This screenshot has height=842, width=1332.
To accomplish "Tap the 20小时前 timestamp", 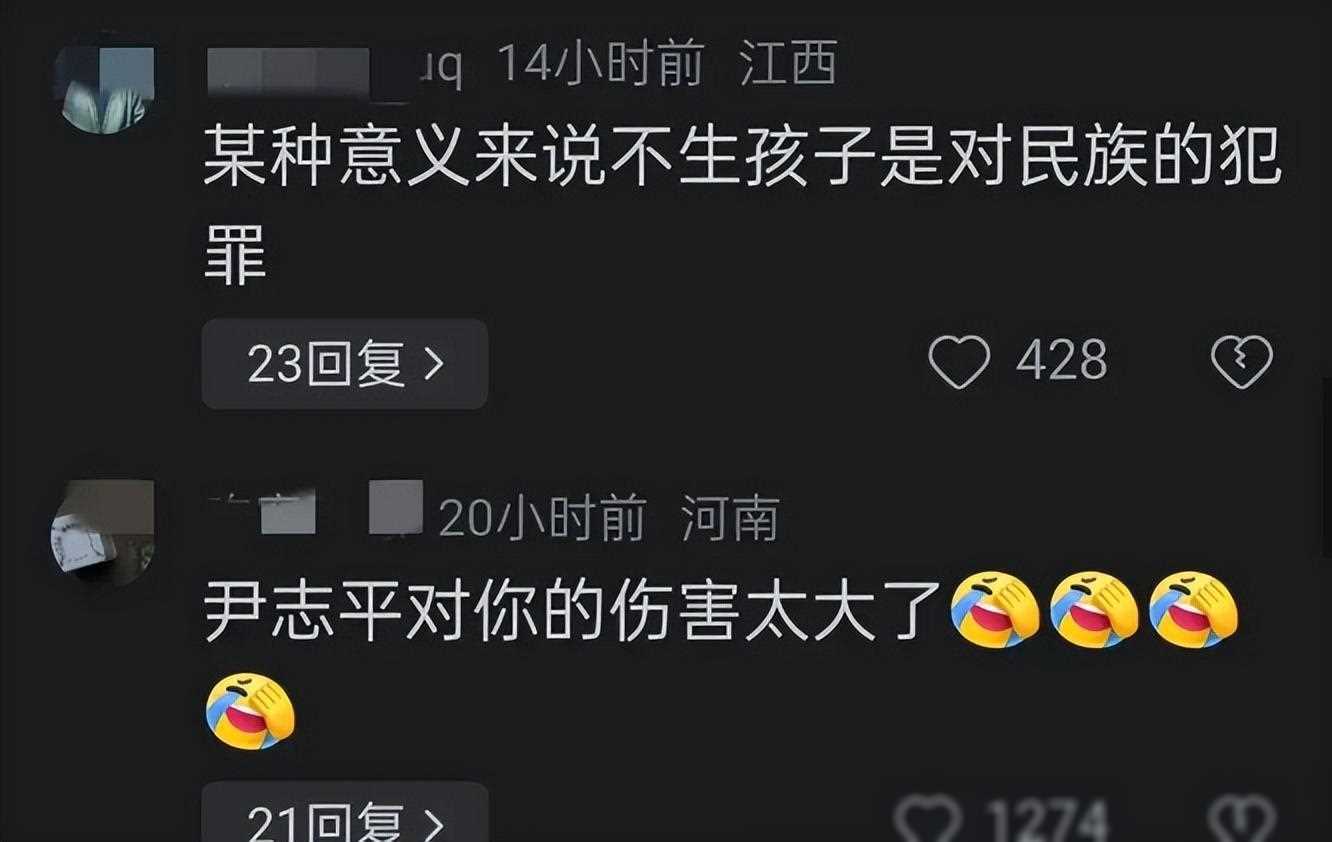I will click(x=543, y=519).
